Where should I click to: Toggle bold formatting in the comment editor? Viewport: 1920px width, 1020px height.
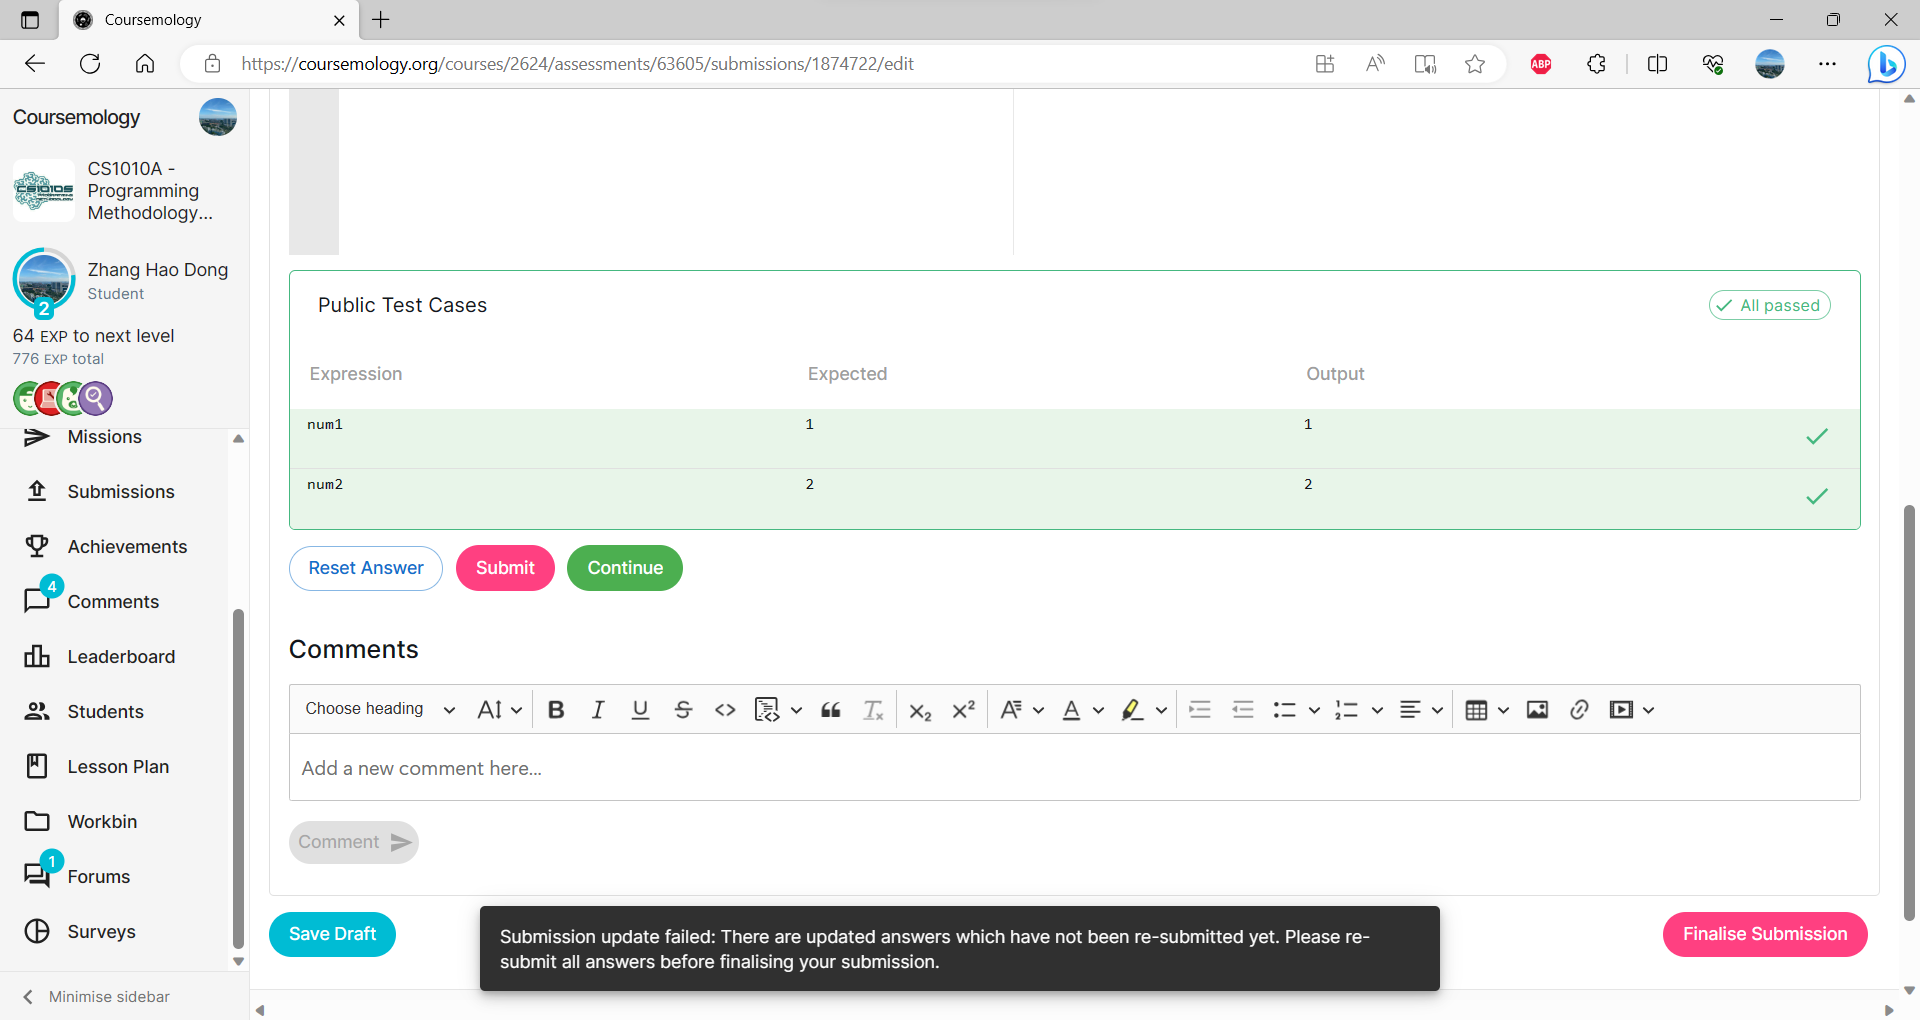pos(556,709)
